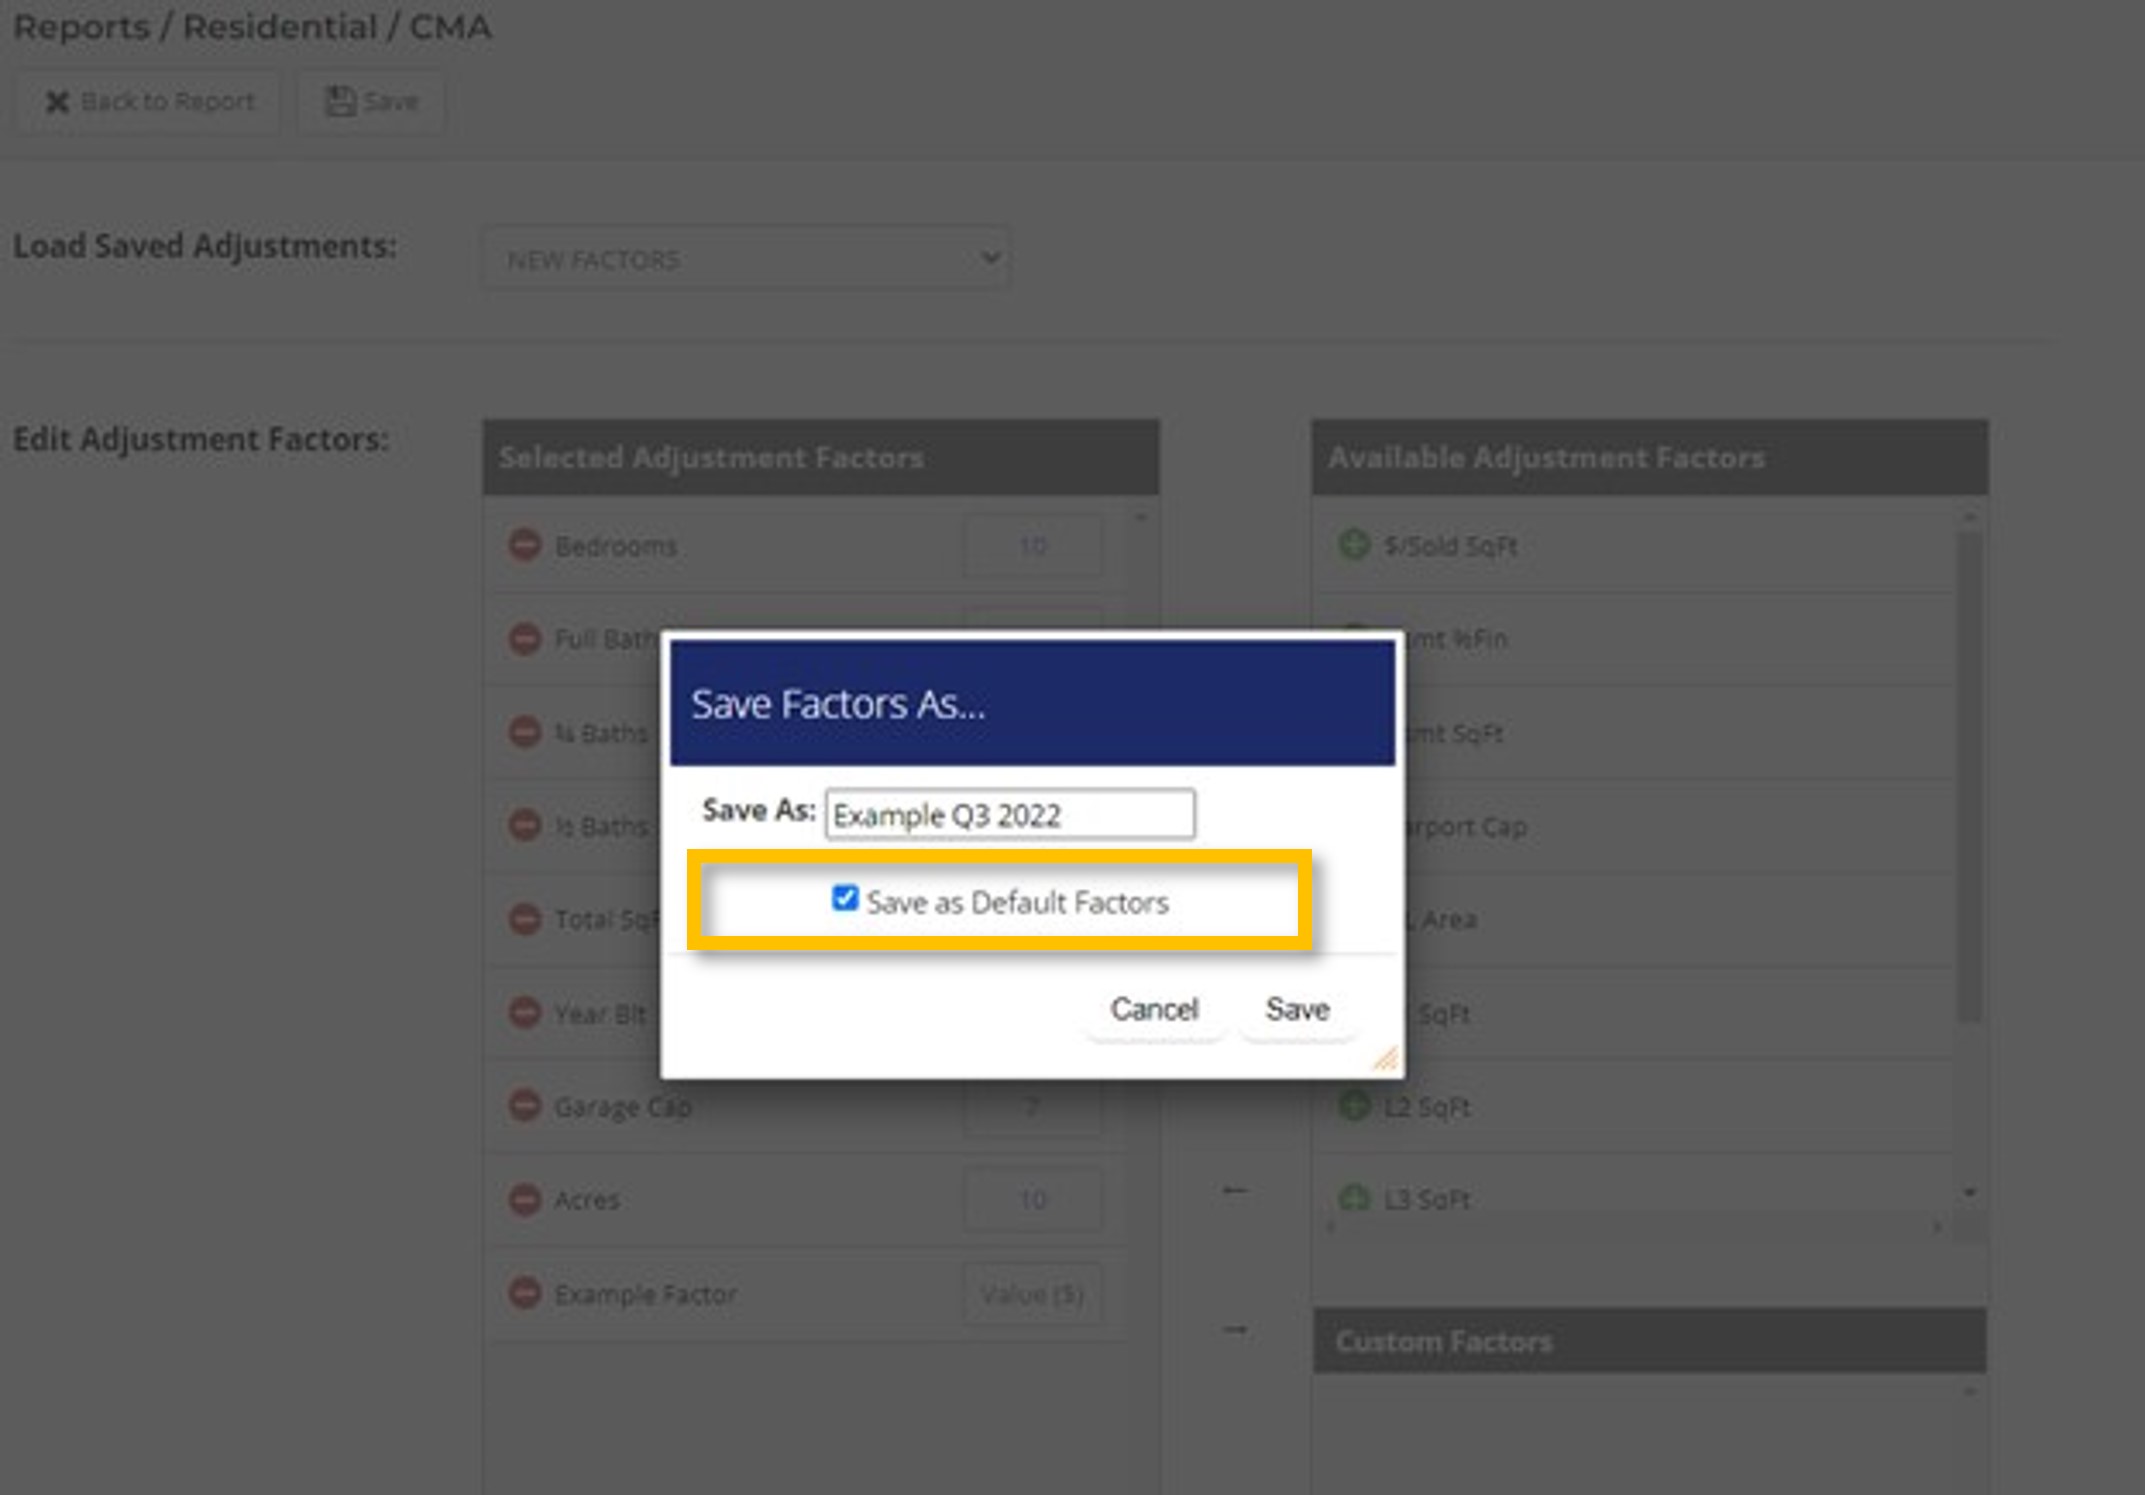Click minus icon beside Garage Cap

coord(524,1106)
